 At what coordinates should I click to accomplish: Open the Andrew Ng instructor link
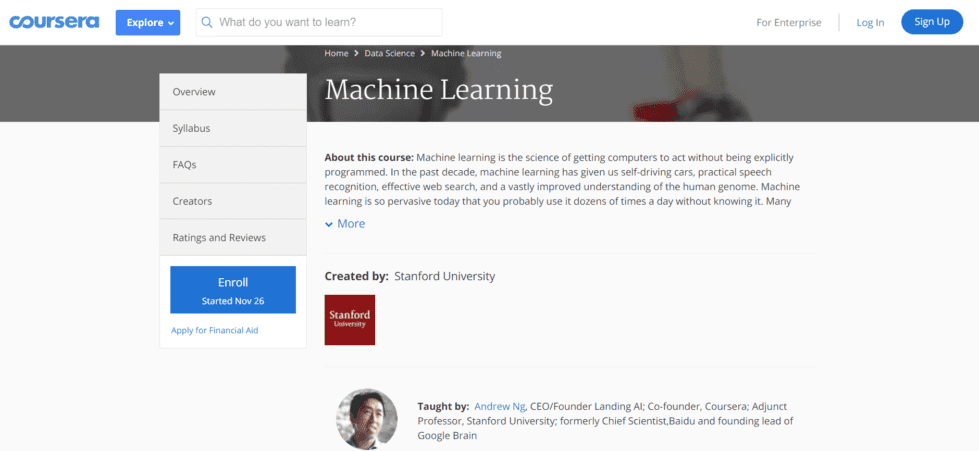pyautogui.click(x=499, y=406)
